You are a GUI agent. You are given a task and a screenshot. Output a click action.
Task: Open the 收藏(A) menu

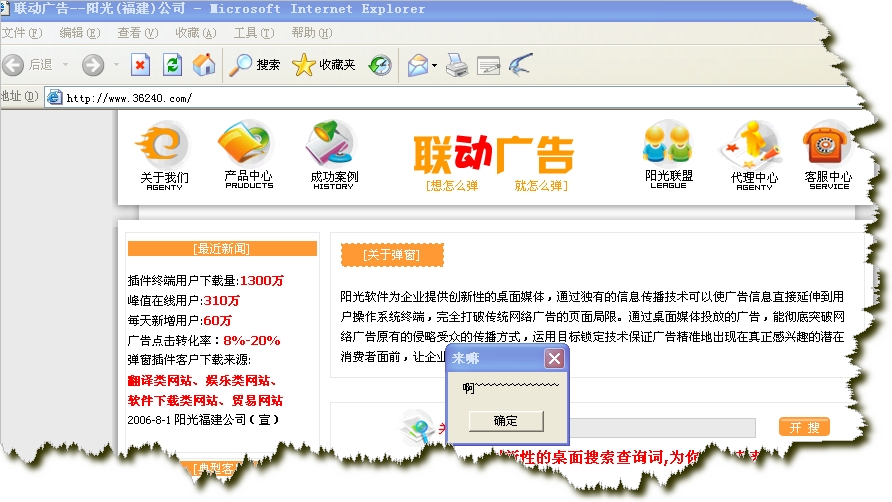(x=196, y=33)
